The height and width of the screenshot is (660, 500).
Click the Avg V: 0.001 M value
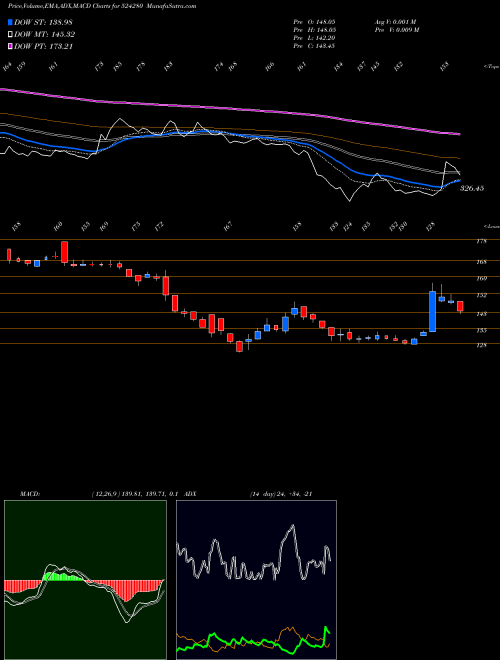(395, 22)
